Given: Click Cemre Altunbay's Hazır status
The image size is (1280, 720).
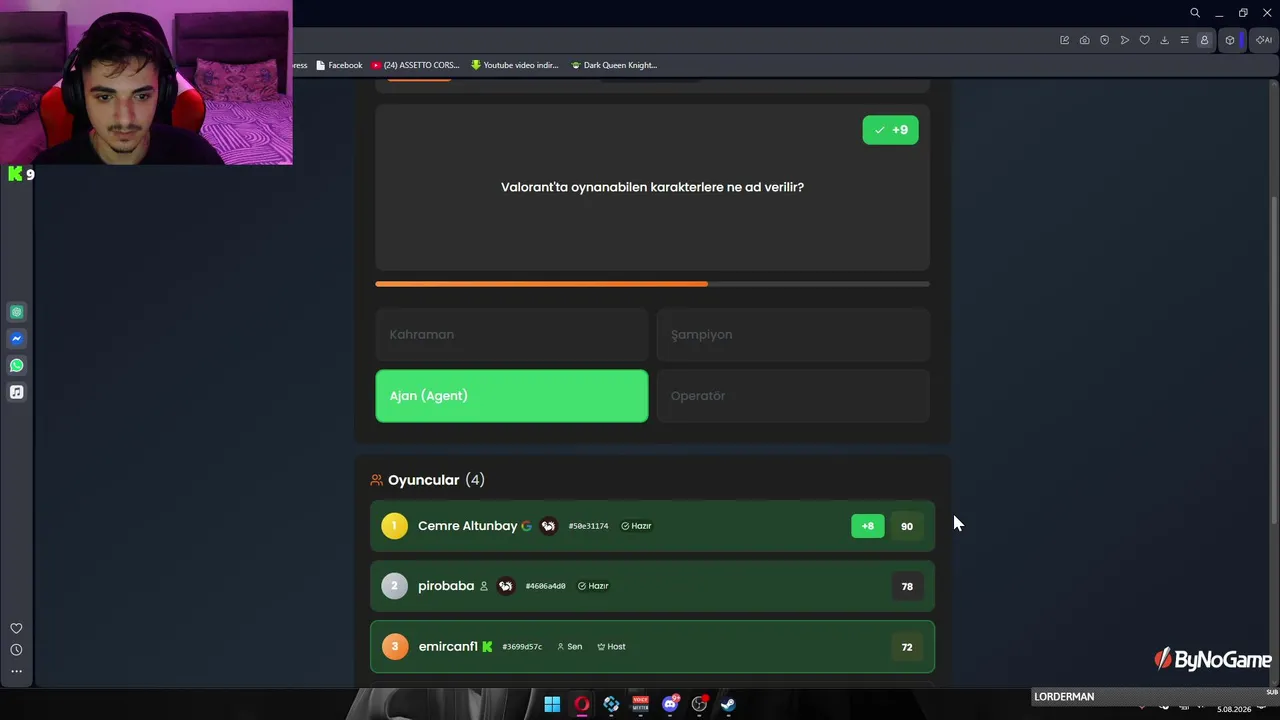Looking at the screenshot, I should 636,526.
